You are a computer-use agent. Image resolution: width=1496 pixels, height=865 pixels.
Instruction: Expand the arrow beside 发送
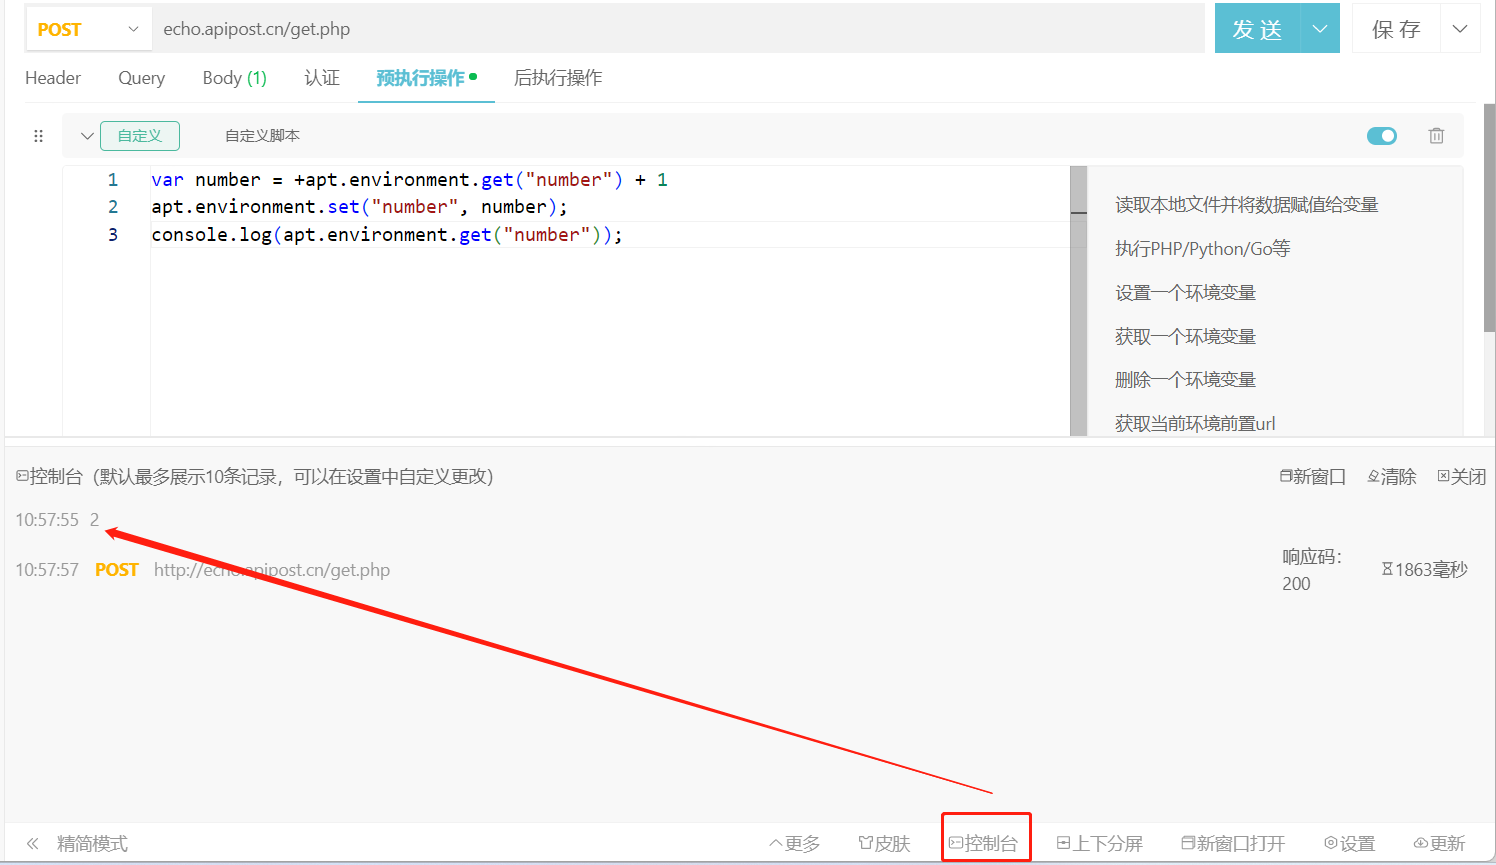(1320, 29)
